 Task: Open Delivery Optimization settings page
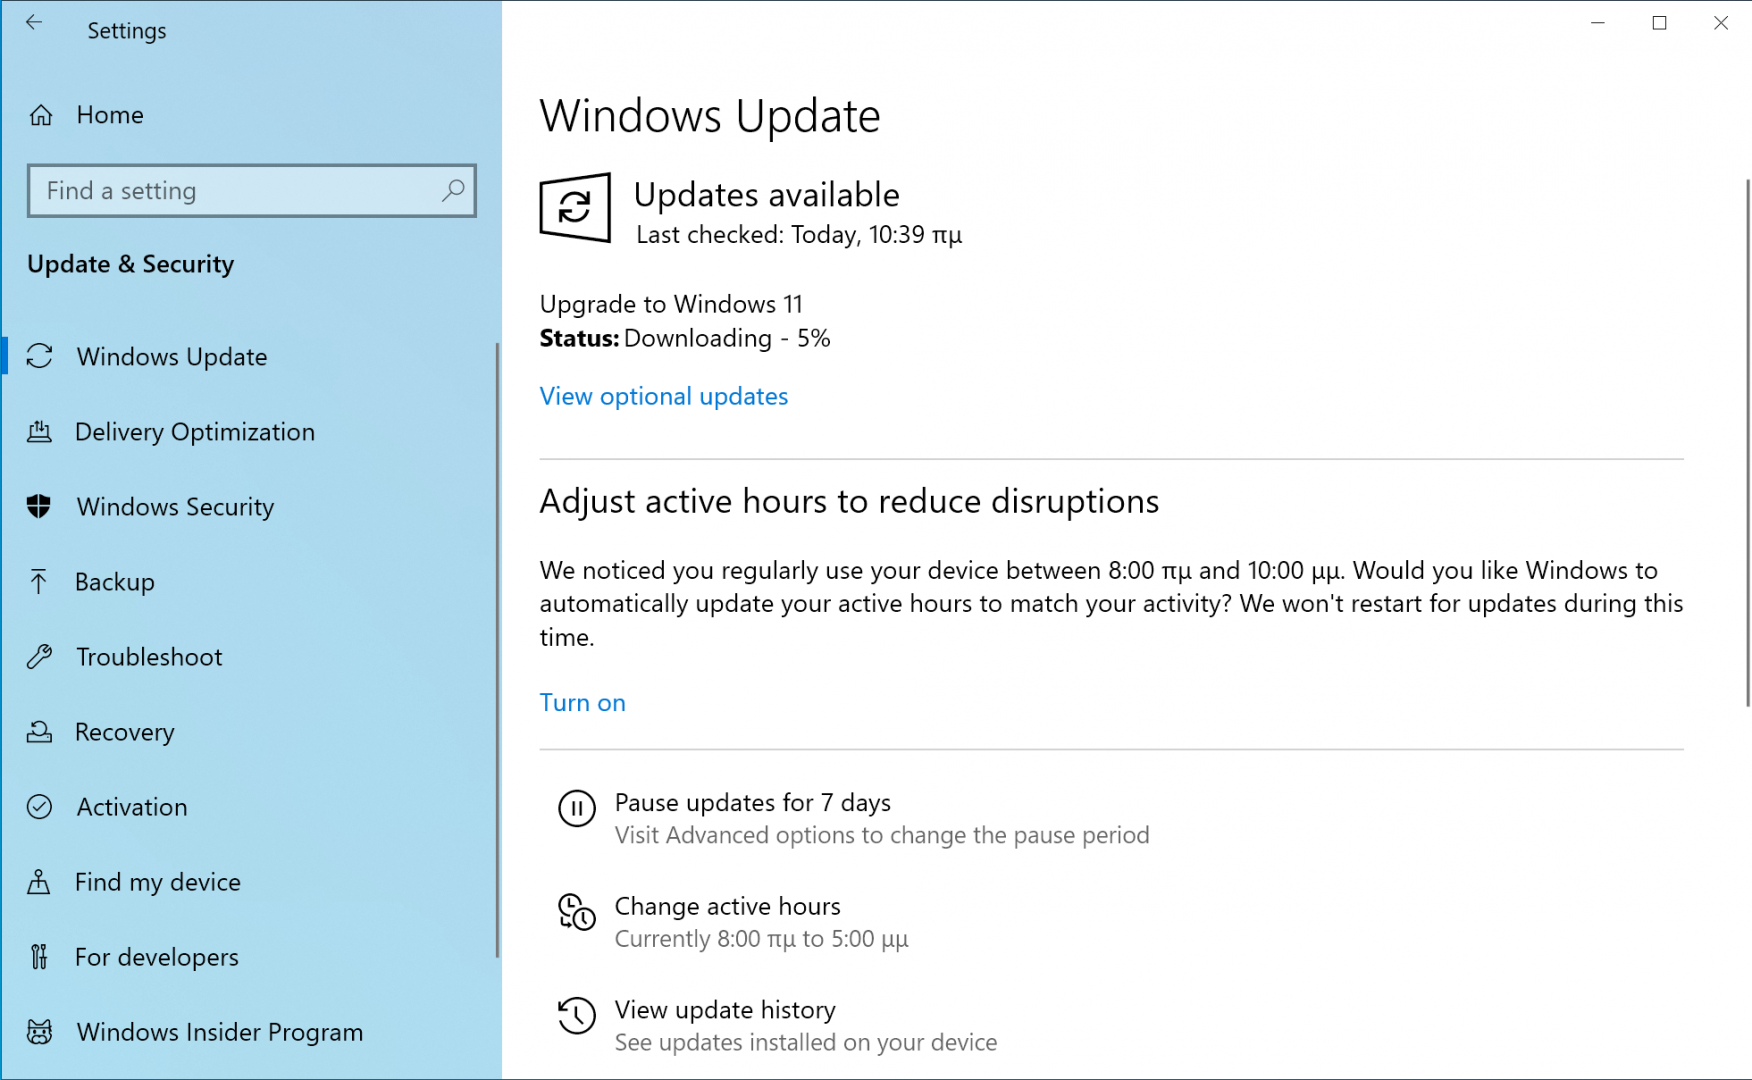tap(195, 431)
